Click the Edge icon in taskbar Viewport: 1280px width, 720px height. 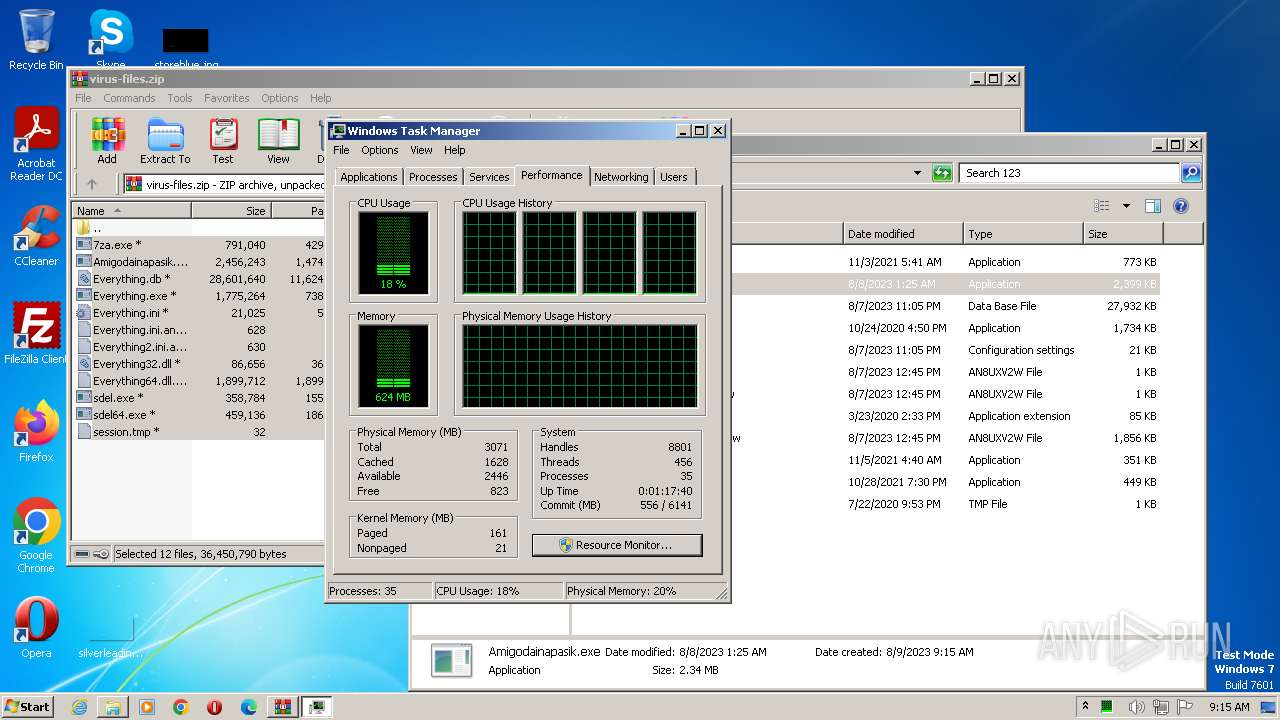[249, 707]
